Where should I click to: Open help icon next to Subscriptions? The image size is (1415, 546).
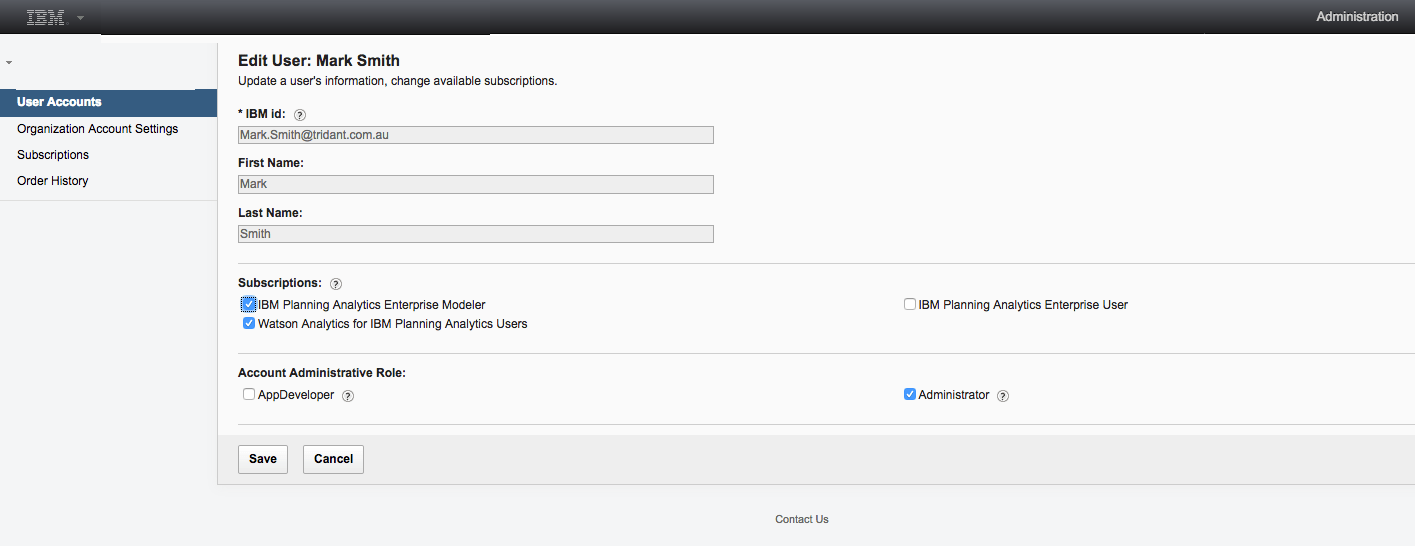coord(336,284)
